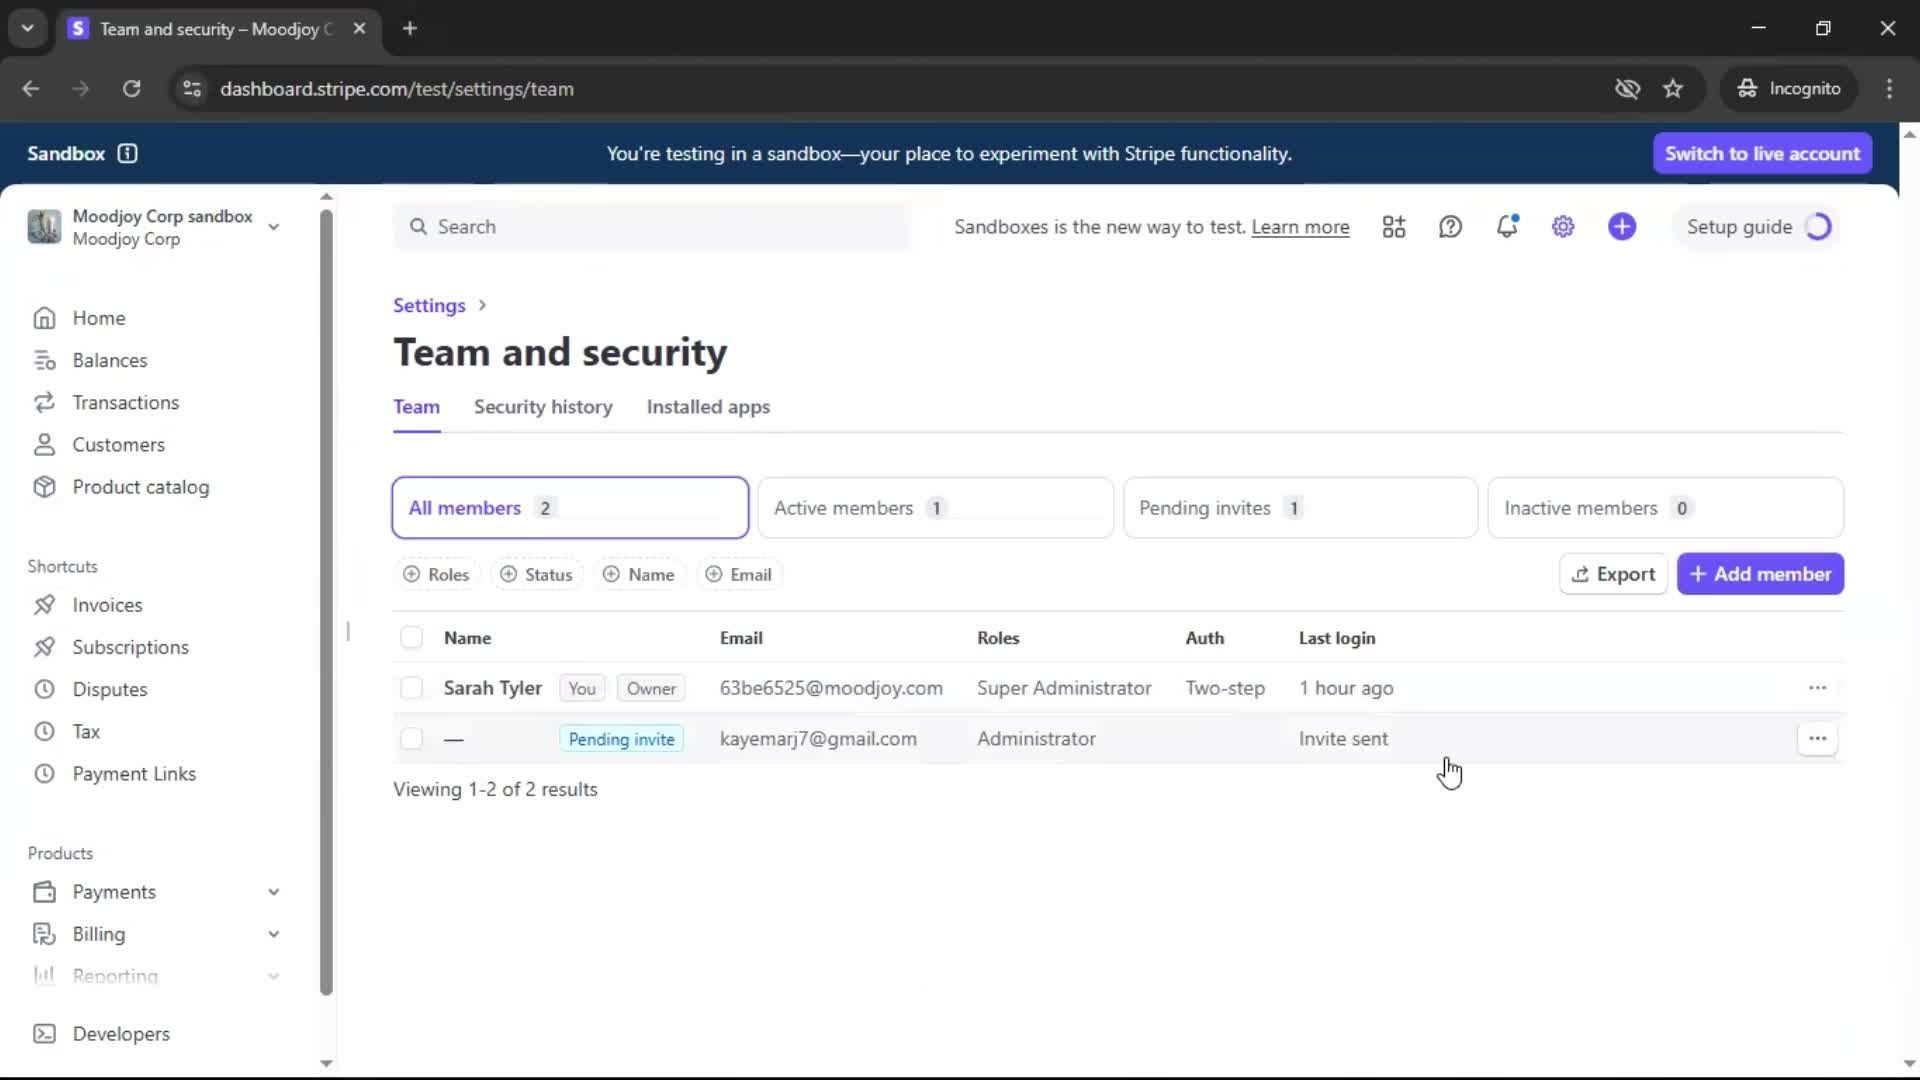Viewport: 1920px width, 1080px height.
Task: Select Sarah Tyler row checkbox
Action: (411, 688)
